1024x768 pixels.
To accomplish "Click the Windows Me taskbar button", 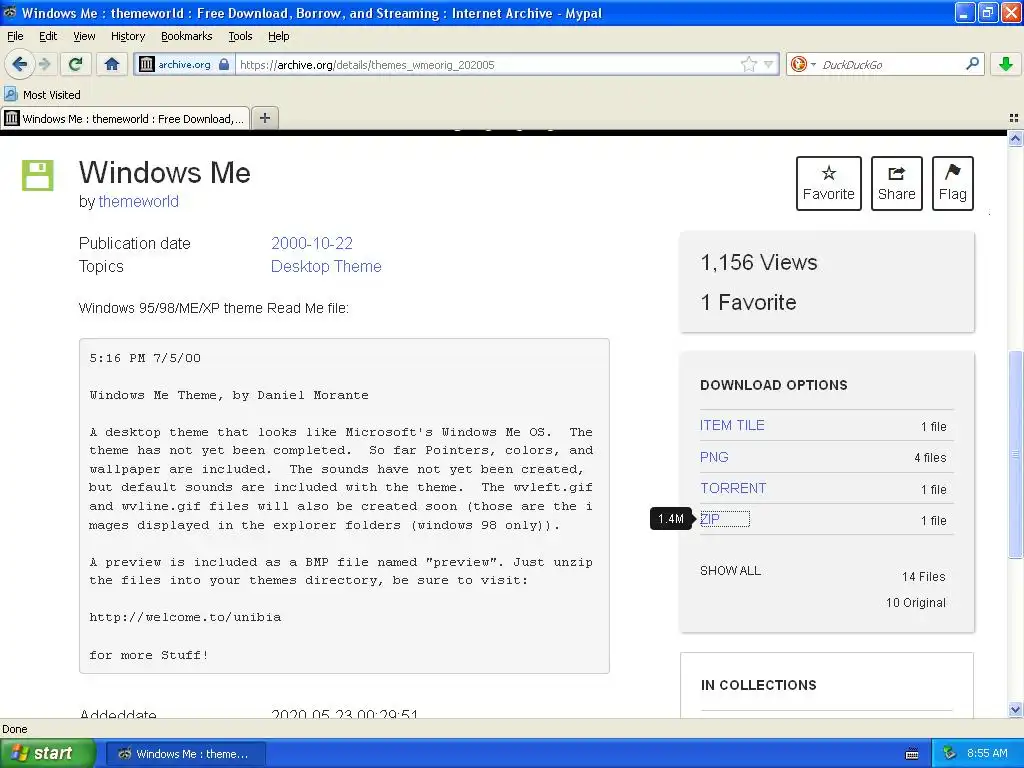I will 185,754.
